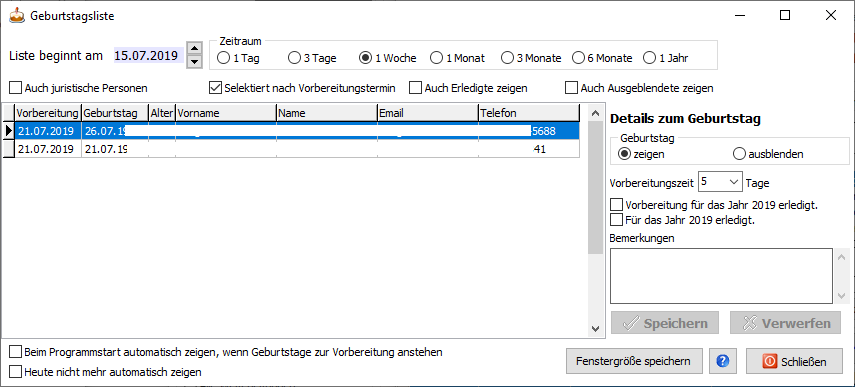Sort list by Geburtstag column header
Viewport: 855px width, 387px height.
pyautogui.click(x=115, y=113)
